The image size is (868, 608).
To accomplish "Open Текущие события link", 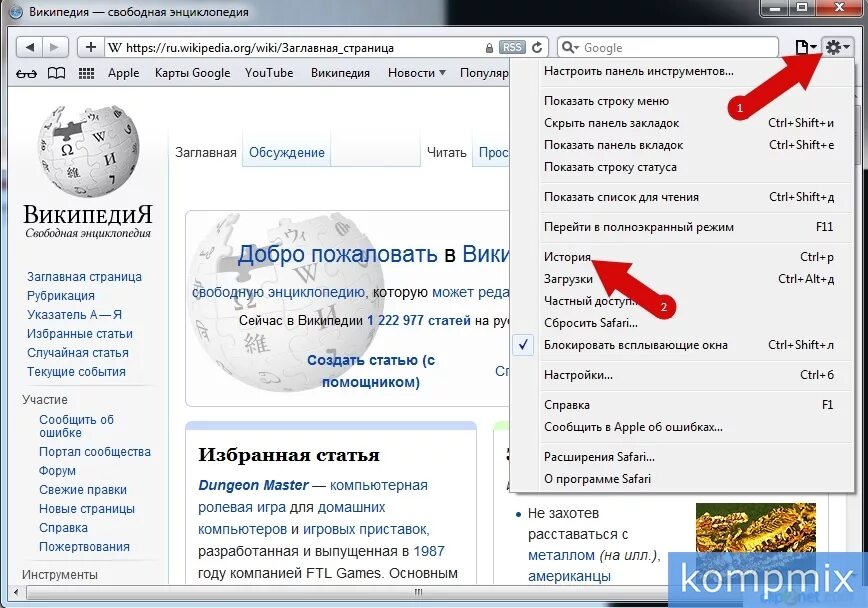I will click(x=76, y=372).
